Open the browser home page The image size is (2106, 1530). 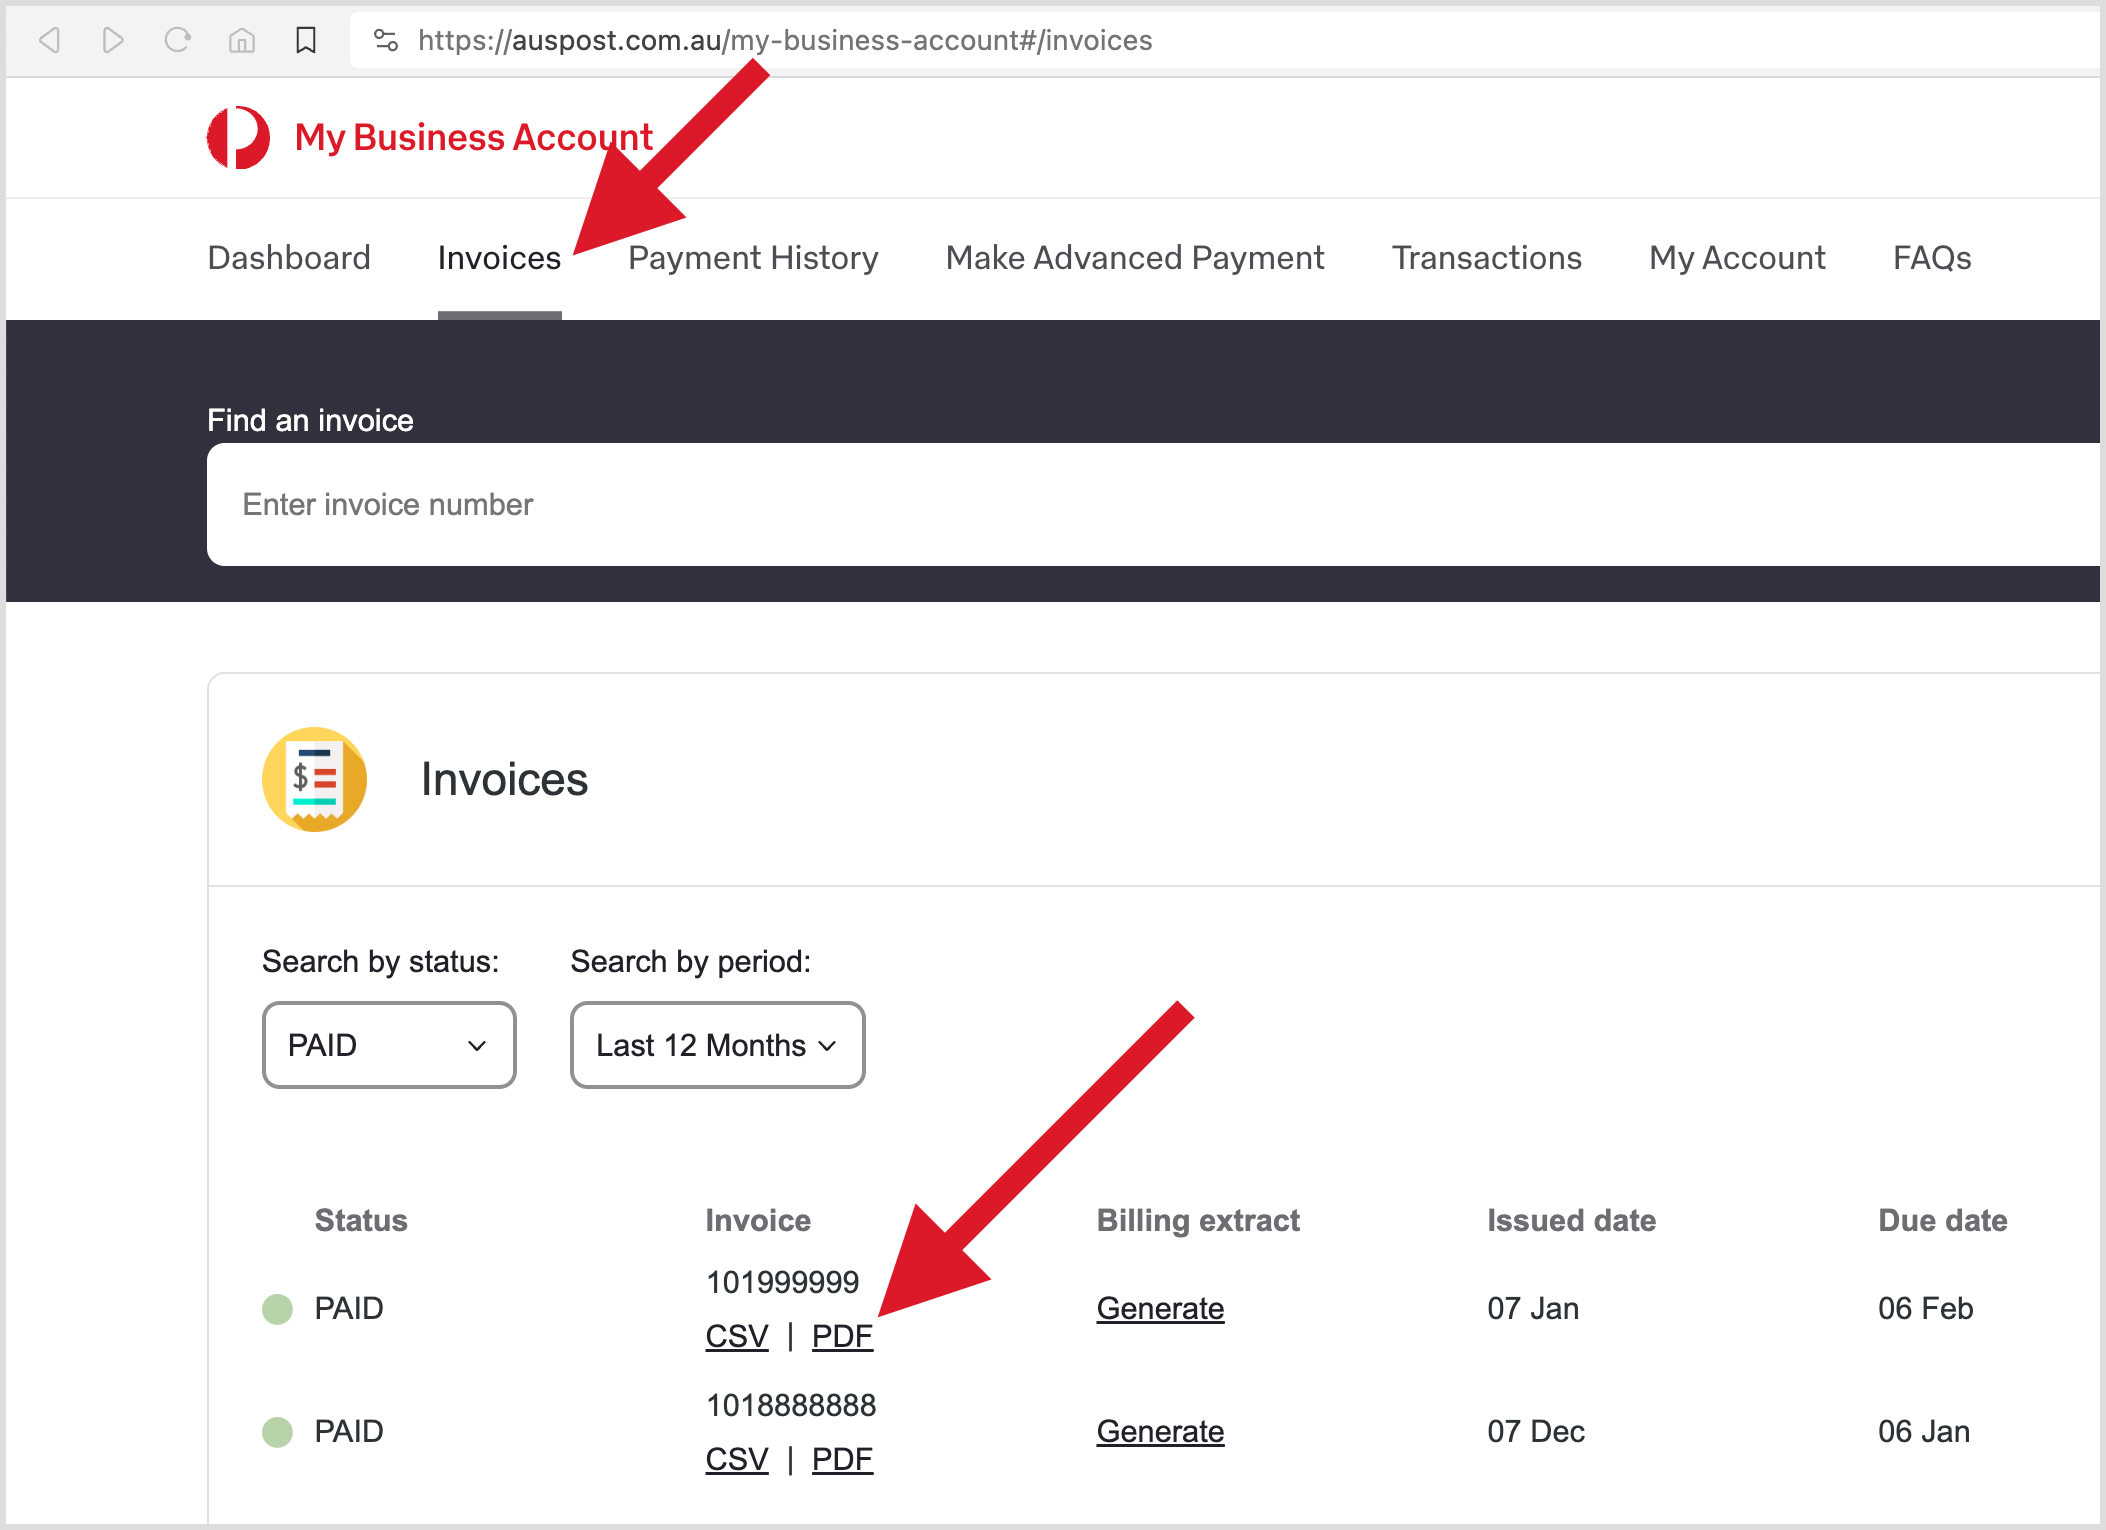click(x=241, y=40)
